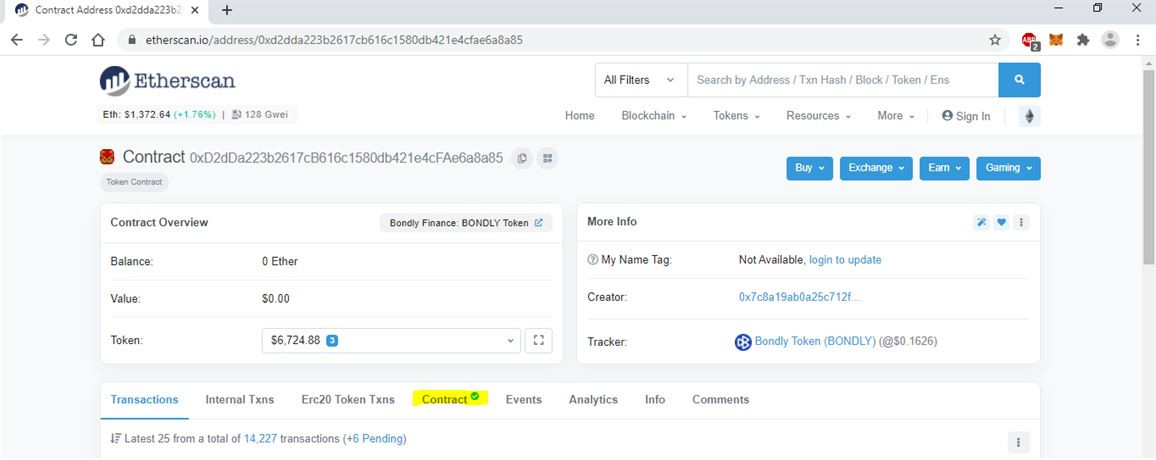Switch to the Erc20 Token Txns tab
The height and width of the screenshot is (460, 1156).
click(x=348, y=400)
